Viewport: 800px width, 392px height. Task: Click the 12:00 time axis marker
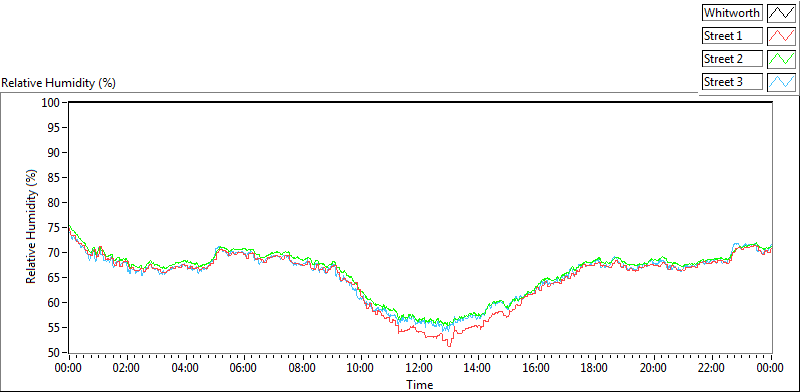click(420, 369)
